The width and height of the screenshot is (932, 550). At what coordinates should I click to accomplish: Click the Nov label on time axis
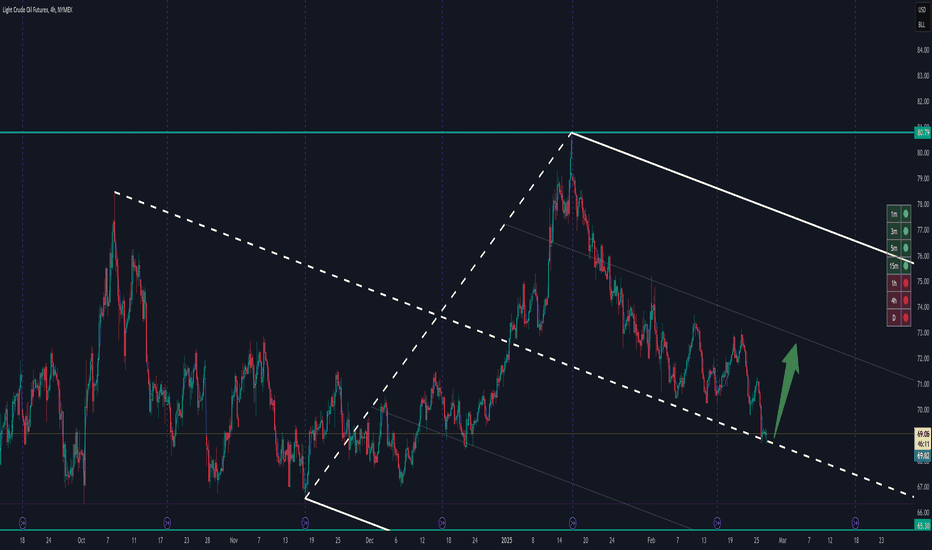[x=234, y=540]
